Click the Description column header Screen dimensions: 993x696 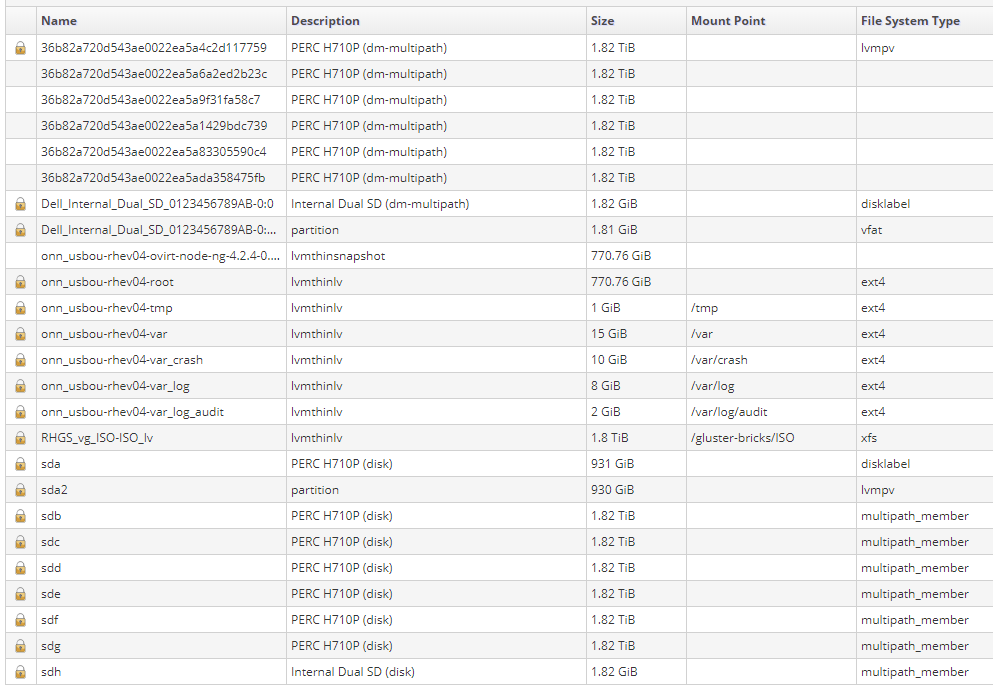[x=325, y=21]
